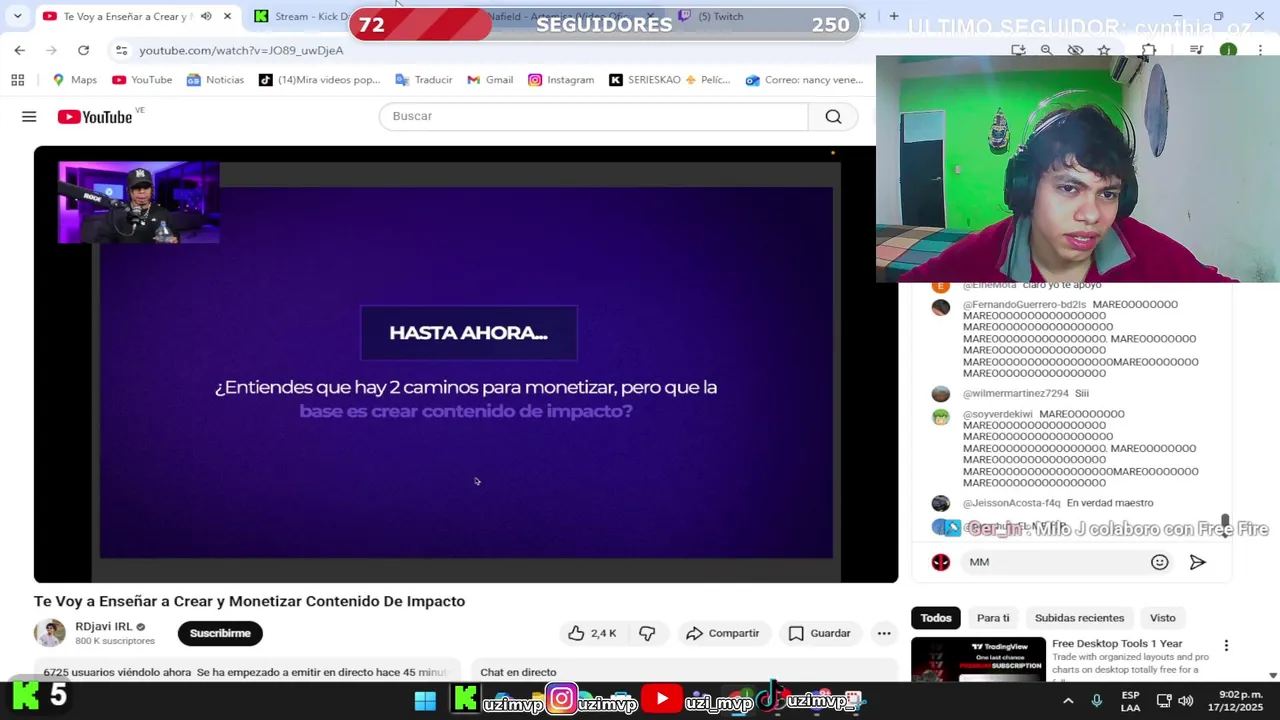The width and height of the screenshot is (1280, 720).
Task: Open the browser extensions puzzle icon
Action: (x=1148, y=50)
